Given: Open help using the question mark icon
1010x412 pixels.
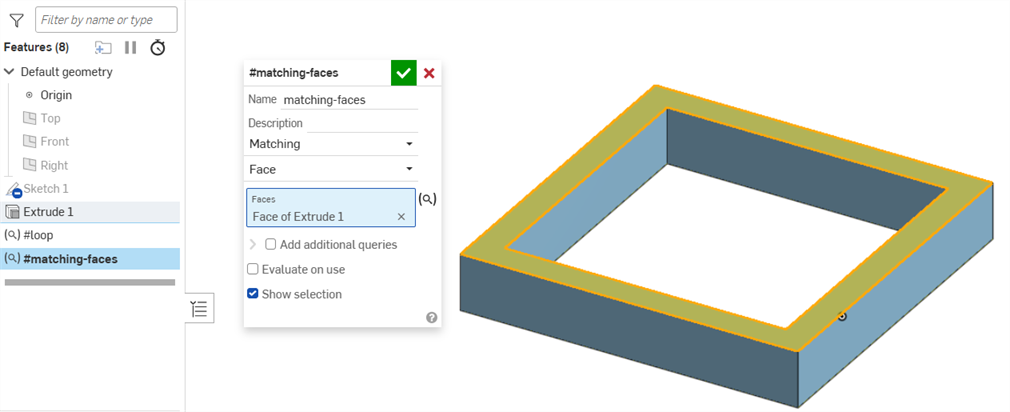Looking at the screenshot, I should (431, 317).
